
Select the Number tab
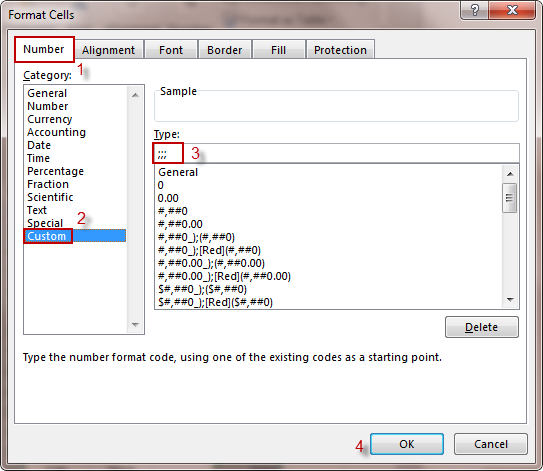pyautogui.click(x=44, y=50)
